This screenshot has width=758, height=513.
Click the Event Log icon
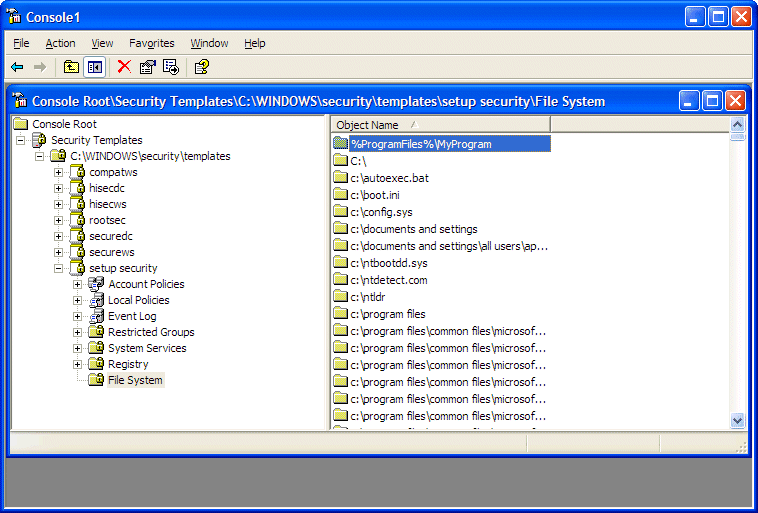coord(96,316)
